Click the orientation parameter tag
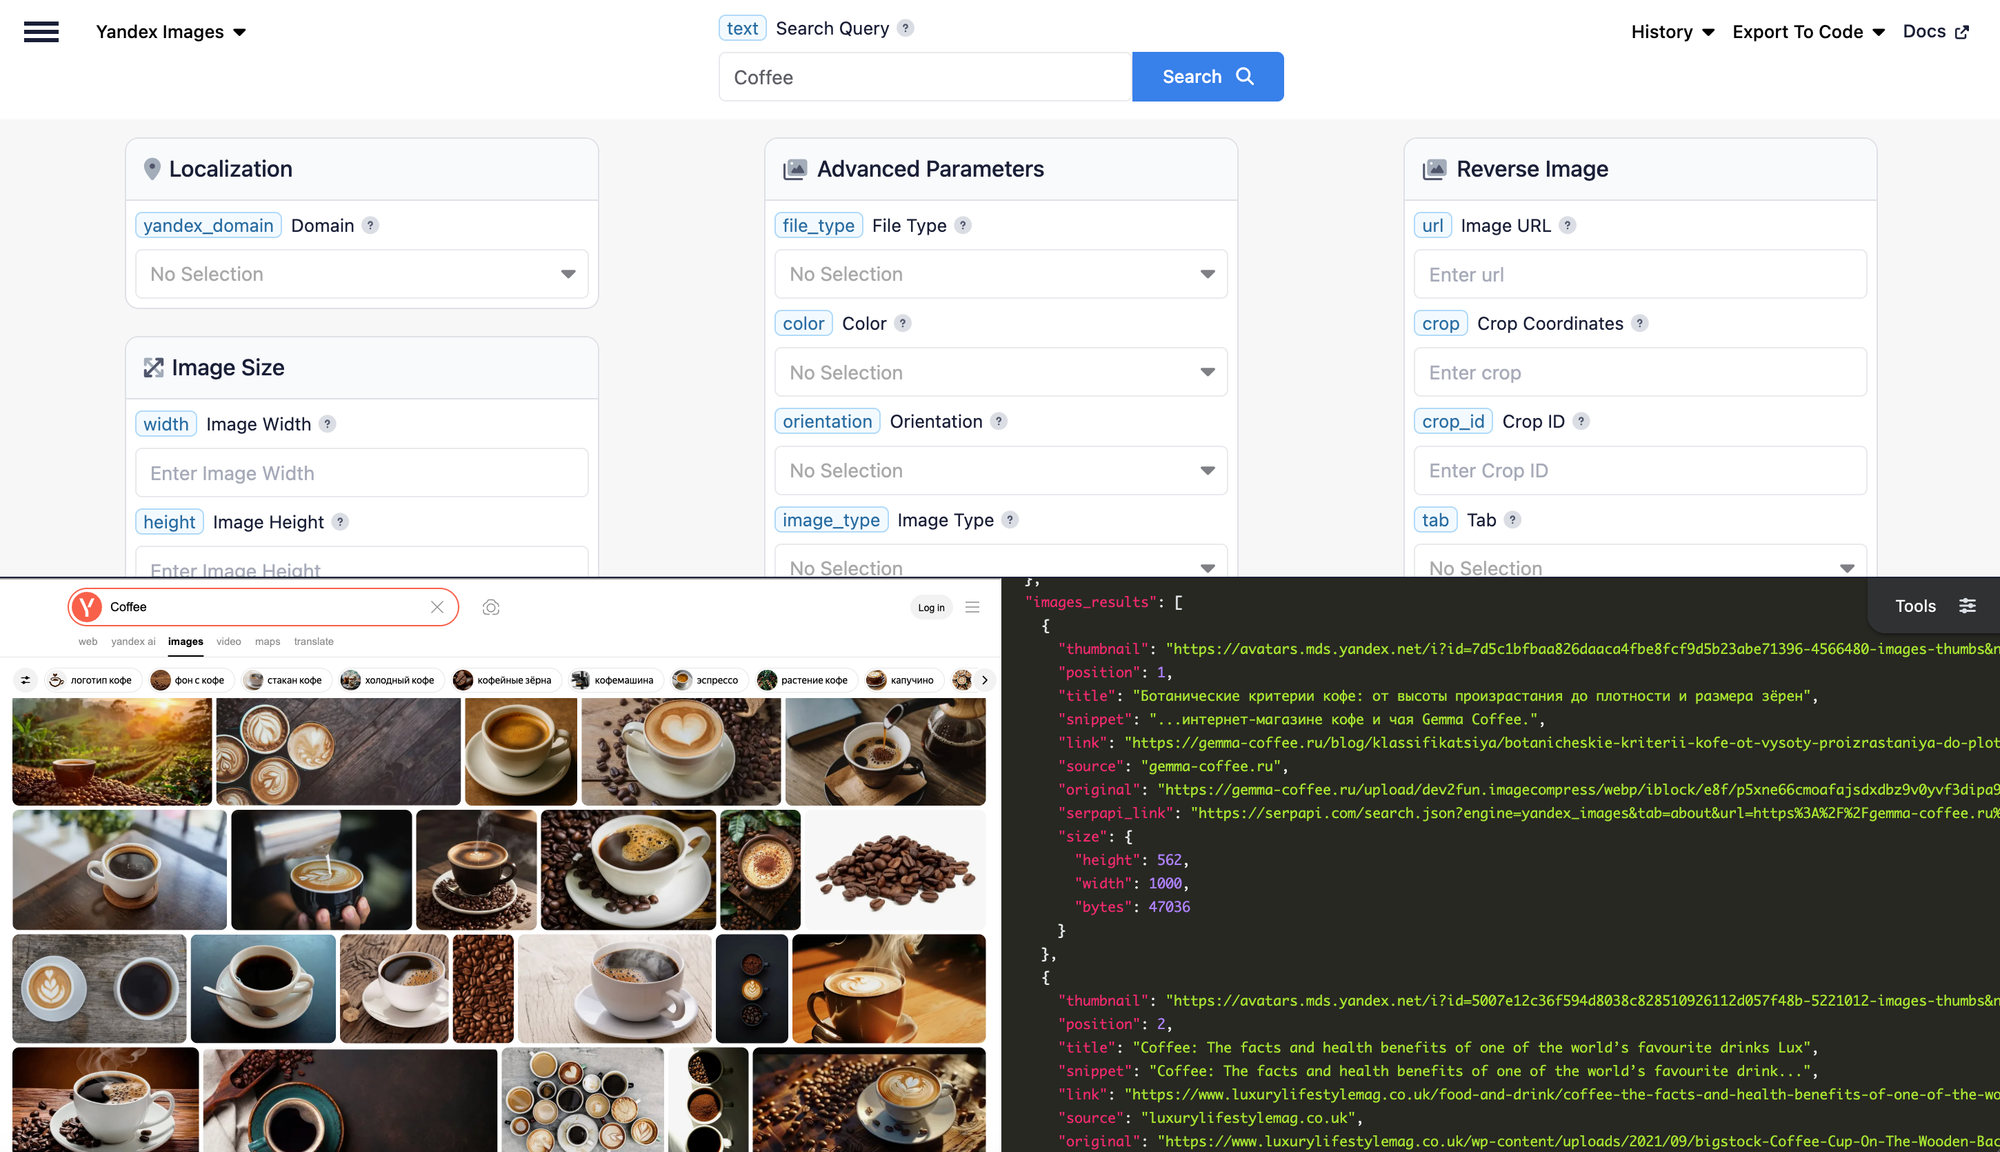This screenshot has width=2000, height=1152. click(827, 421)
